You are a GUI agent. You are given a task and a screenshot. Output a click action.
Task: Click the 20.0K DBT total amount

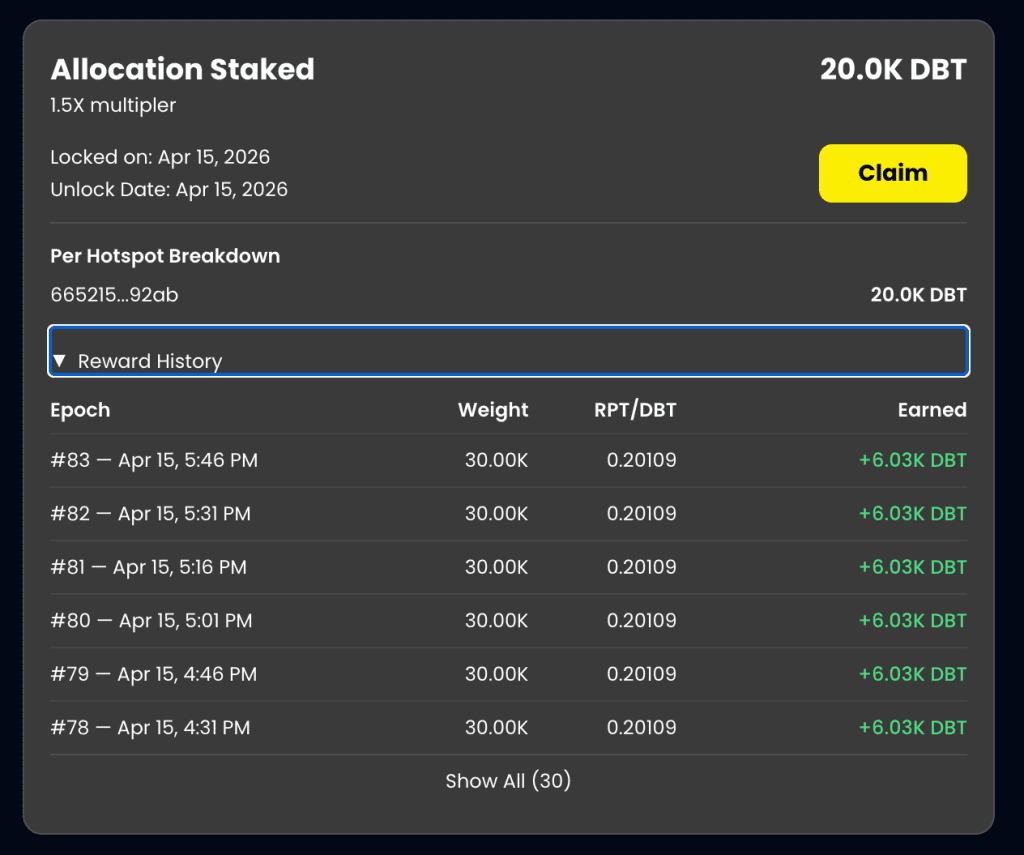[893, 70]
